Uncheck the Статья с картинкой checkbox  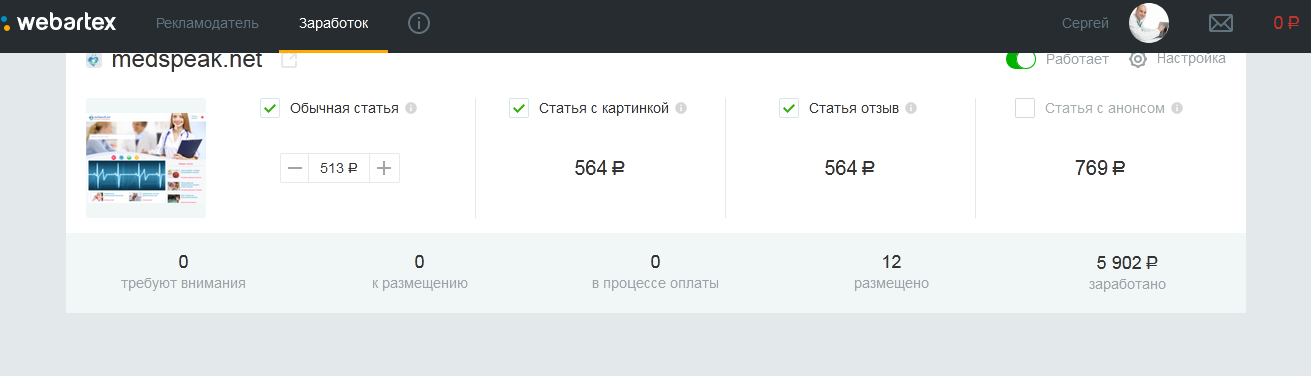[519, 108]
